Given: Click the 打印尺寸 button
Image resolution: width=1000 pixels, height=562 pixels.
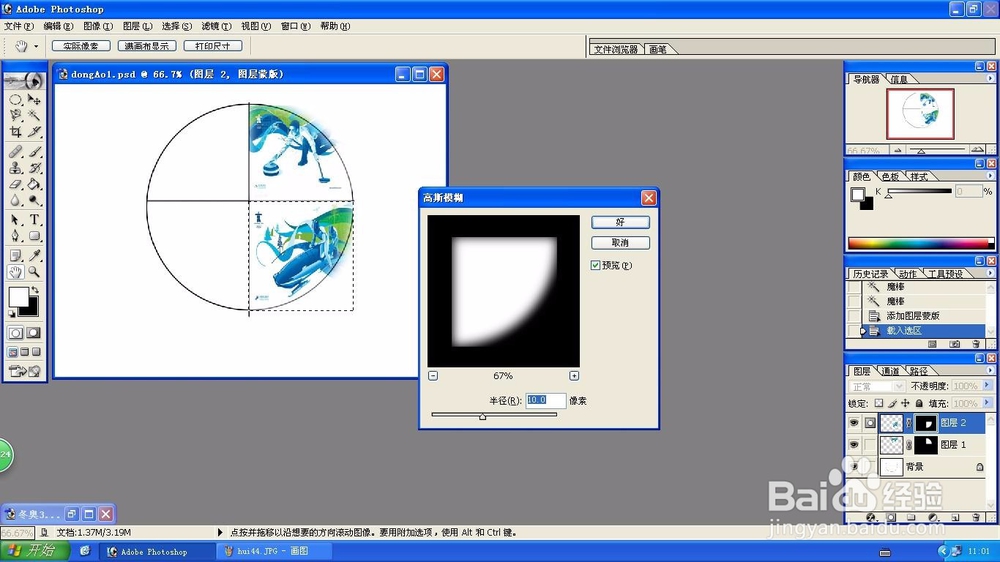Looking at the screenshot, I should click(x=213, y=46).
